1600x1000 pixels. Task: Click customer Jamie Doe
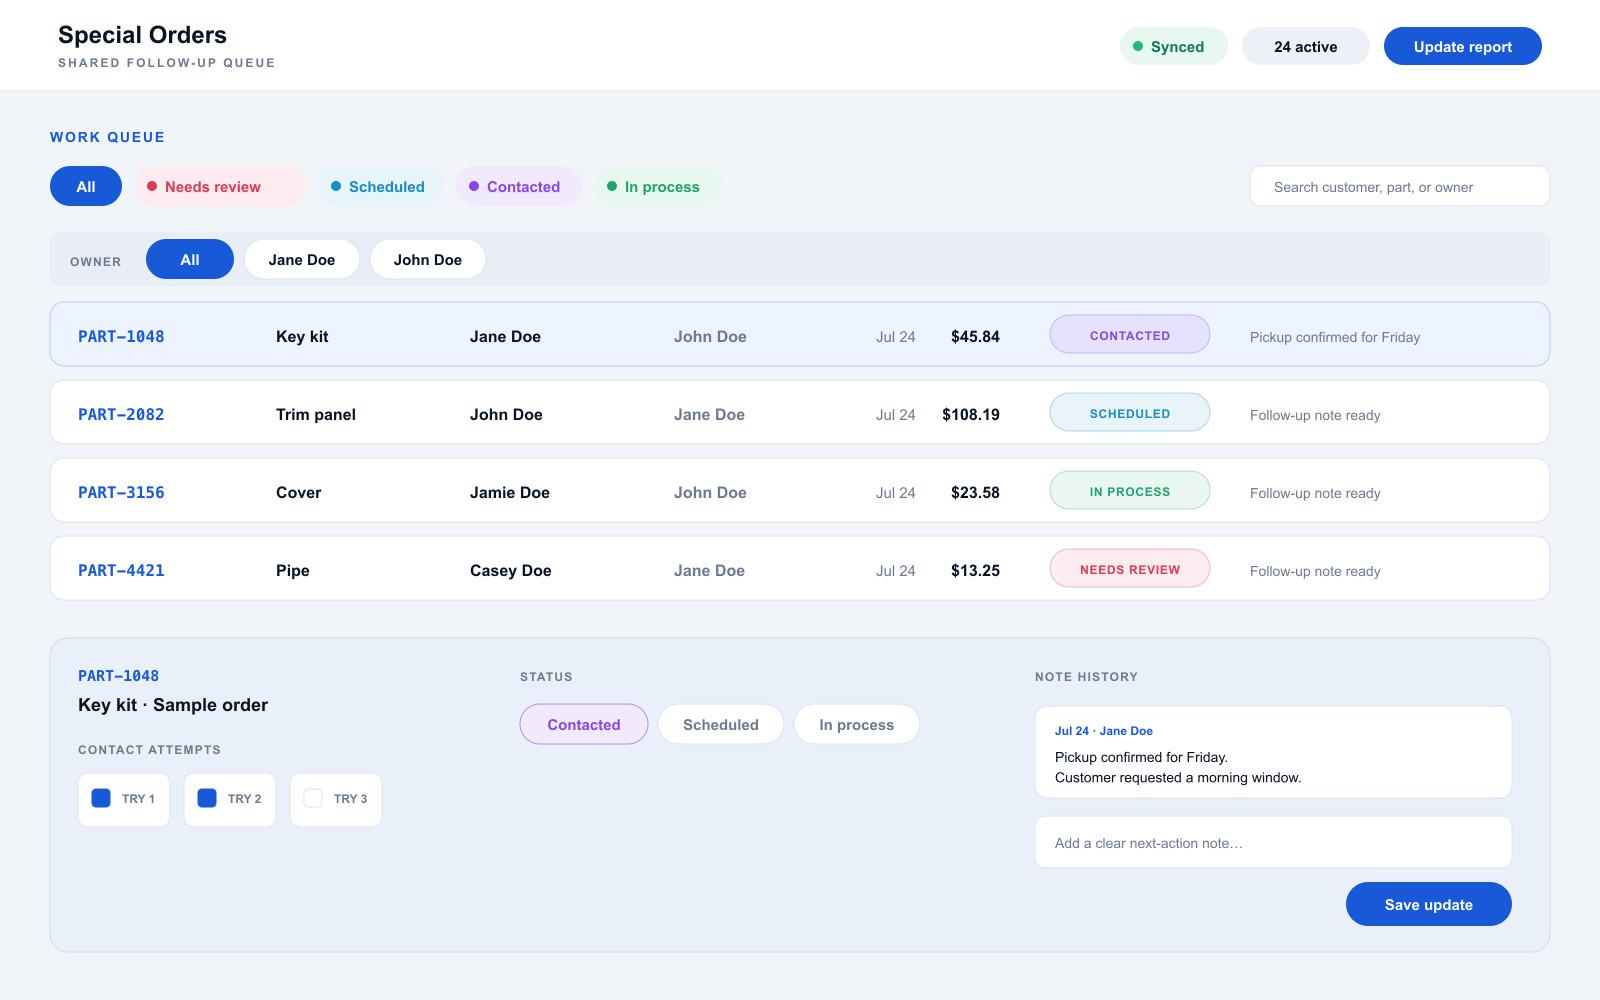[x=509, y=492]
